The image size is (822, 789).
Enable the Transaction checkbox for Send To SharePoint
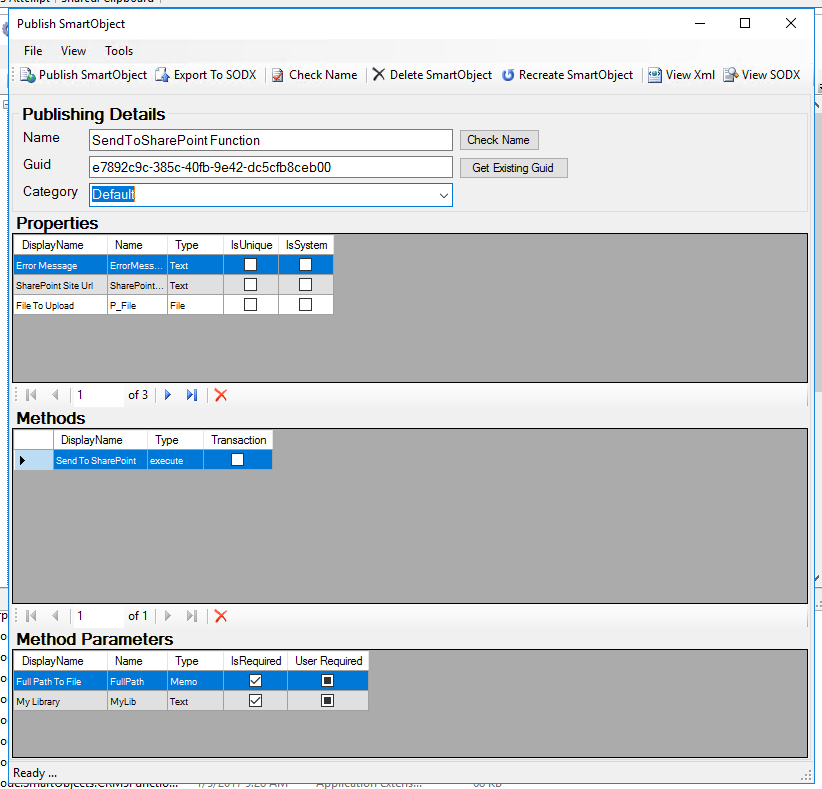click(236, 460)
